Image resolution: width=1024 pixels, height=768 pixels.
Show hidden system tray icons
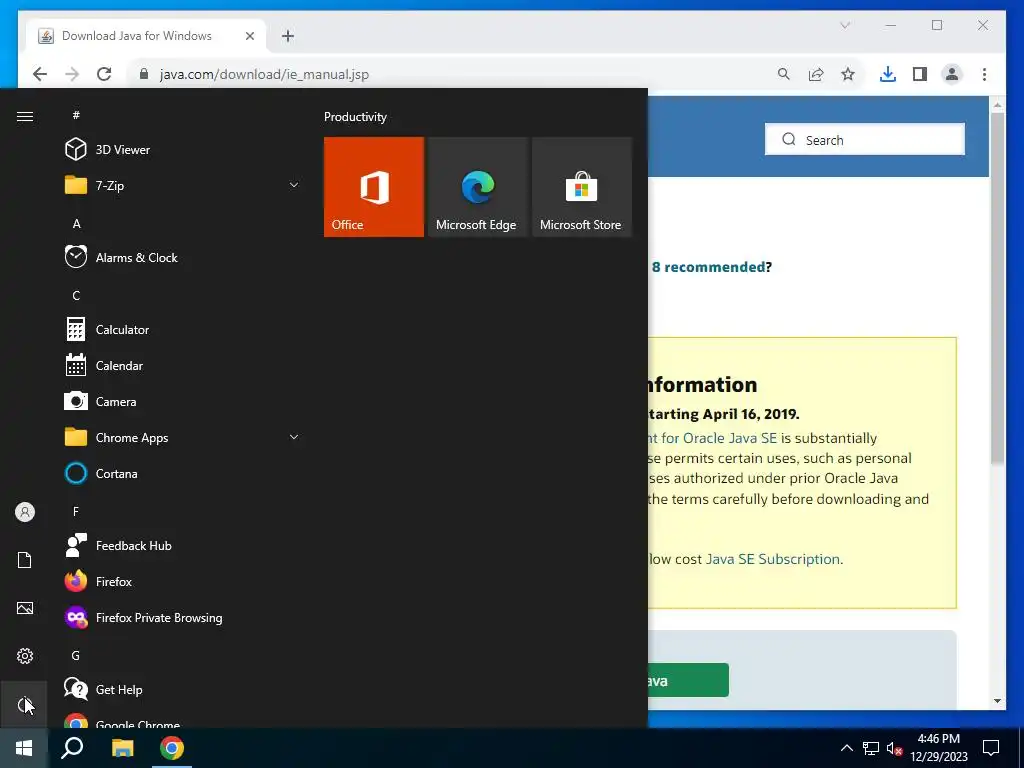(846, 748)
